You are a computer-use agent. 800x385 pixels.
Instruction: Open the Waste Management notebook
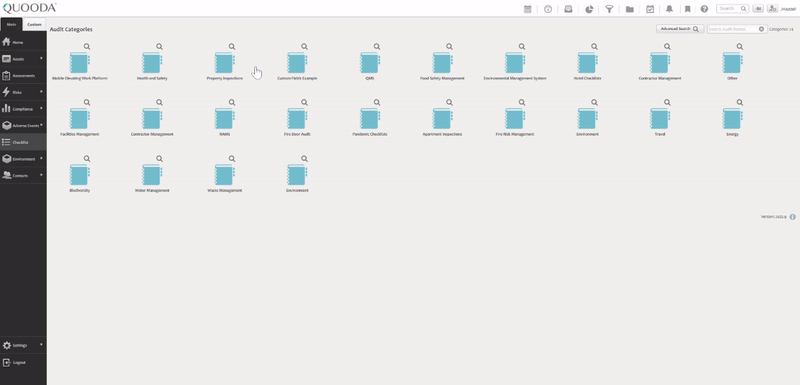[x=224, y=175]
